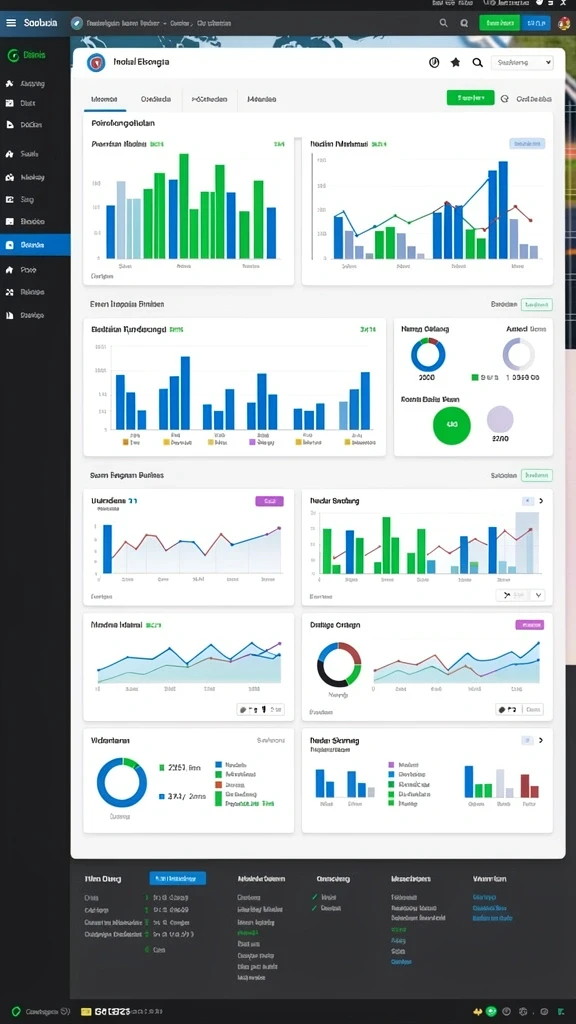Click the right arrow on bottom bar panel
Screen dimensions: 576x1024
coord(541,741)
